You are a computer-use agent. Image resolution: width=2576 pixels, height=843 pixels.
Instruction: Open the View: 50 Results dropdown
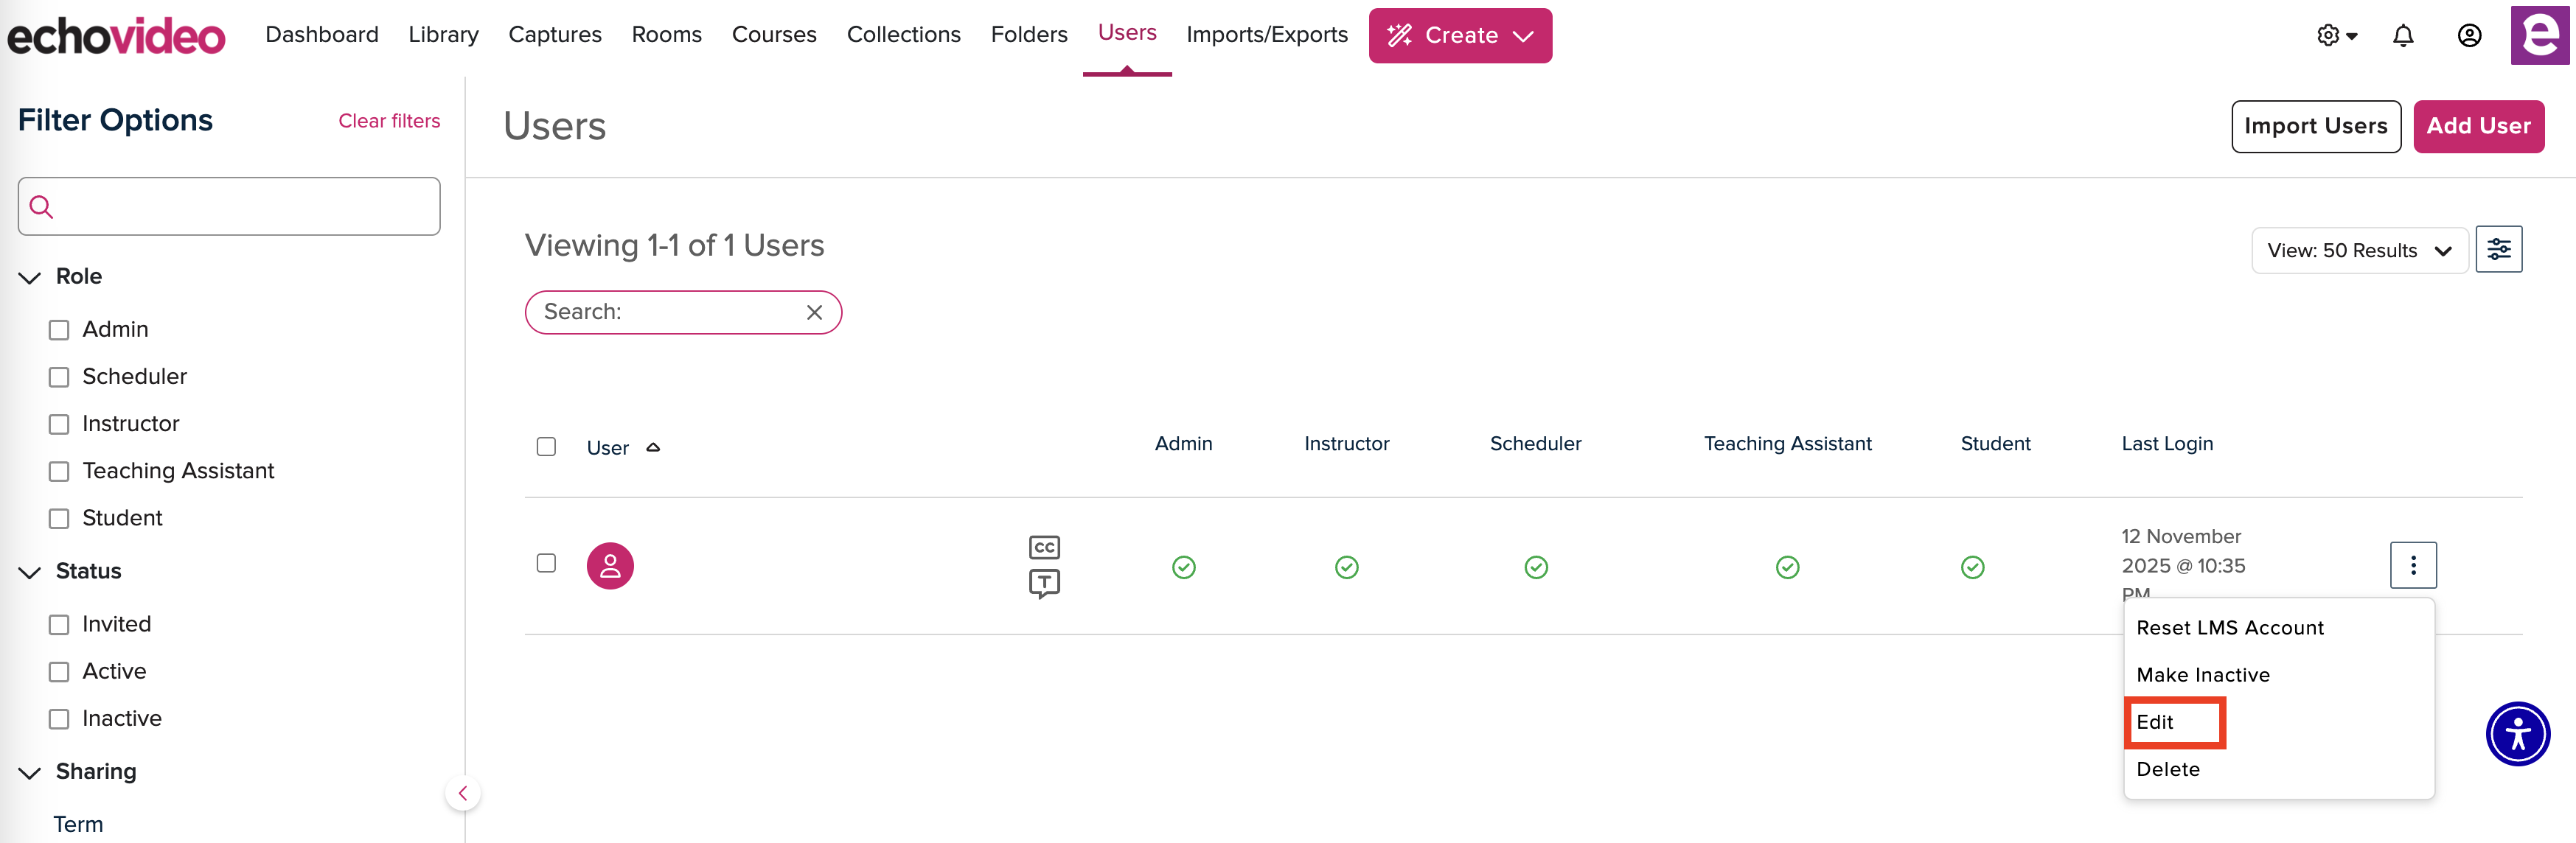2358,250
